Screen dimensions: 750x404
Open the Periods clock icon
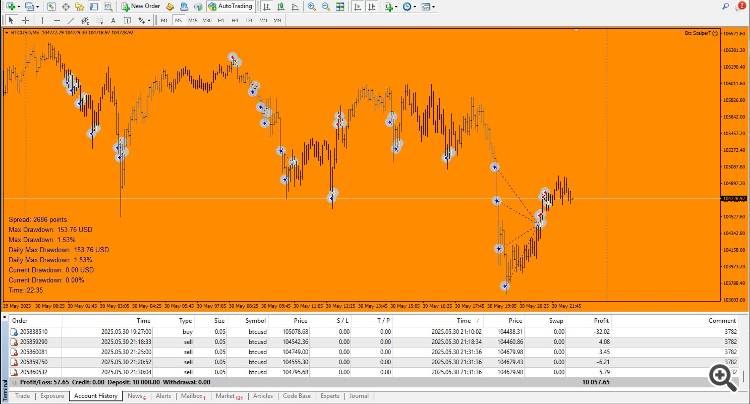(407, 7)
